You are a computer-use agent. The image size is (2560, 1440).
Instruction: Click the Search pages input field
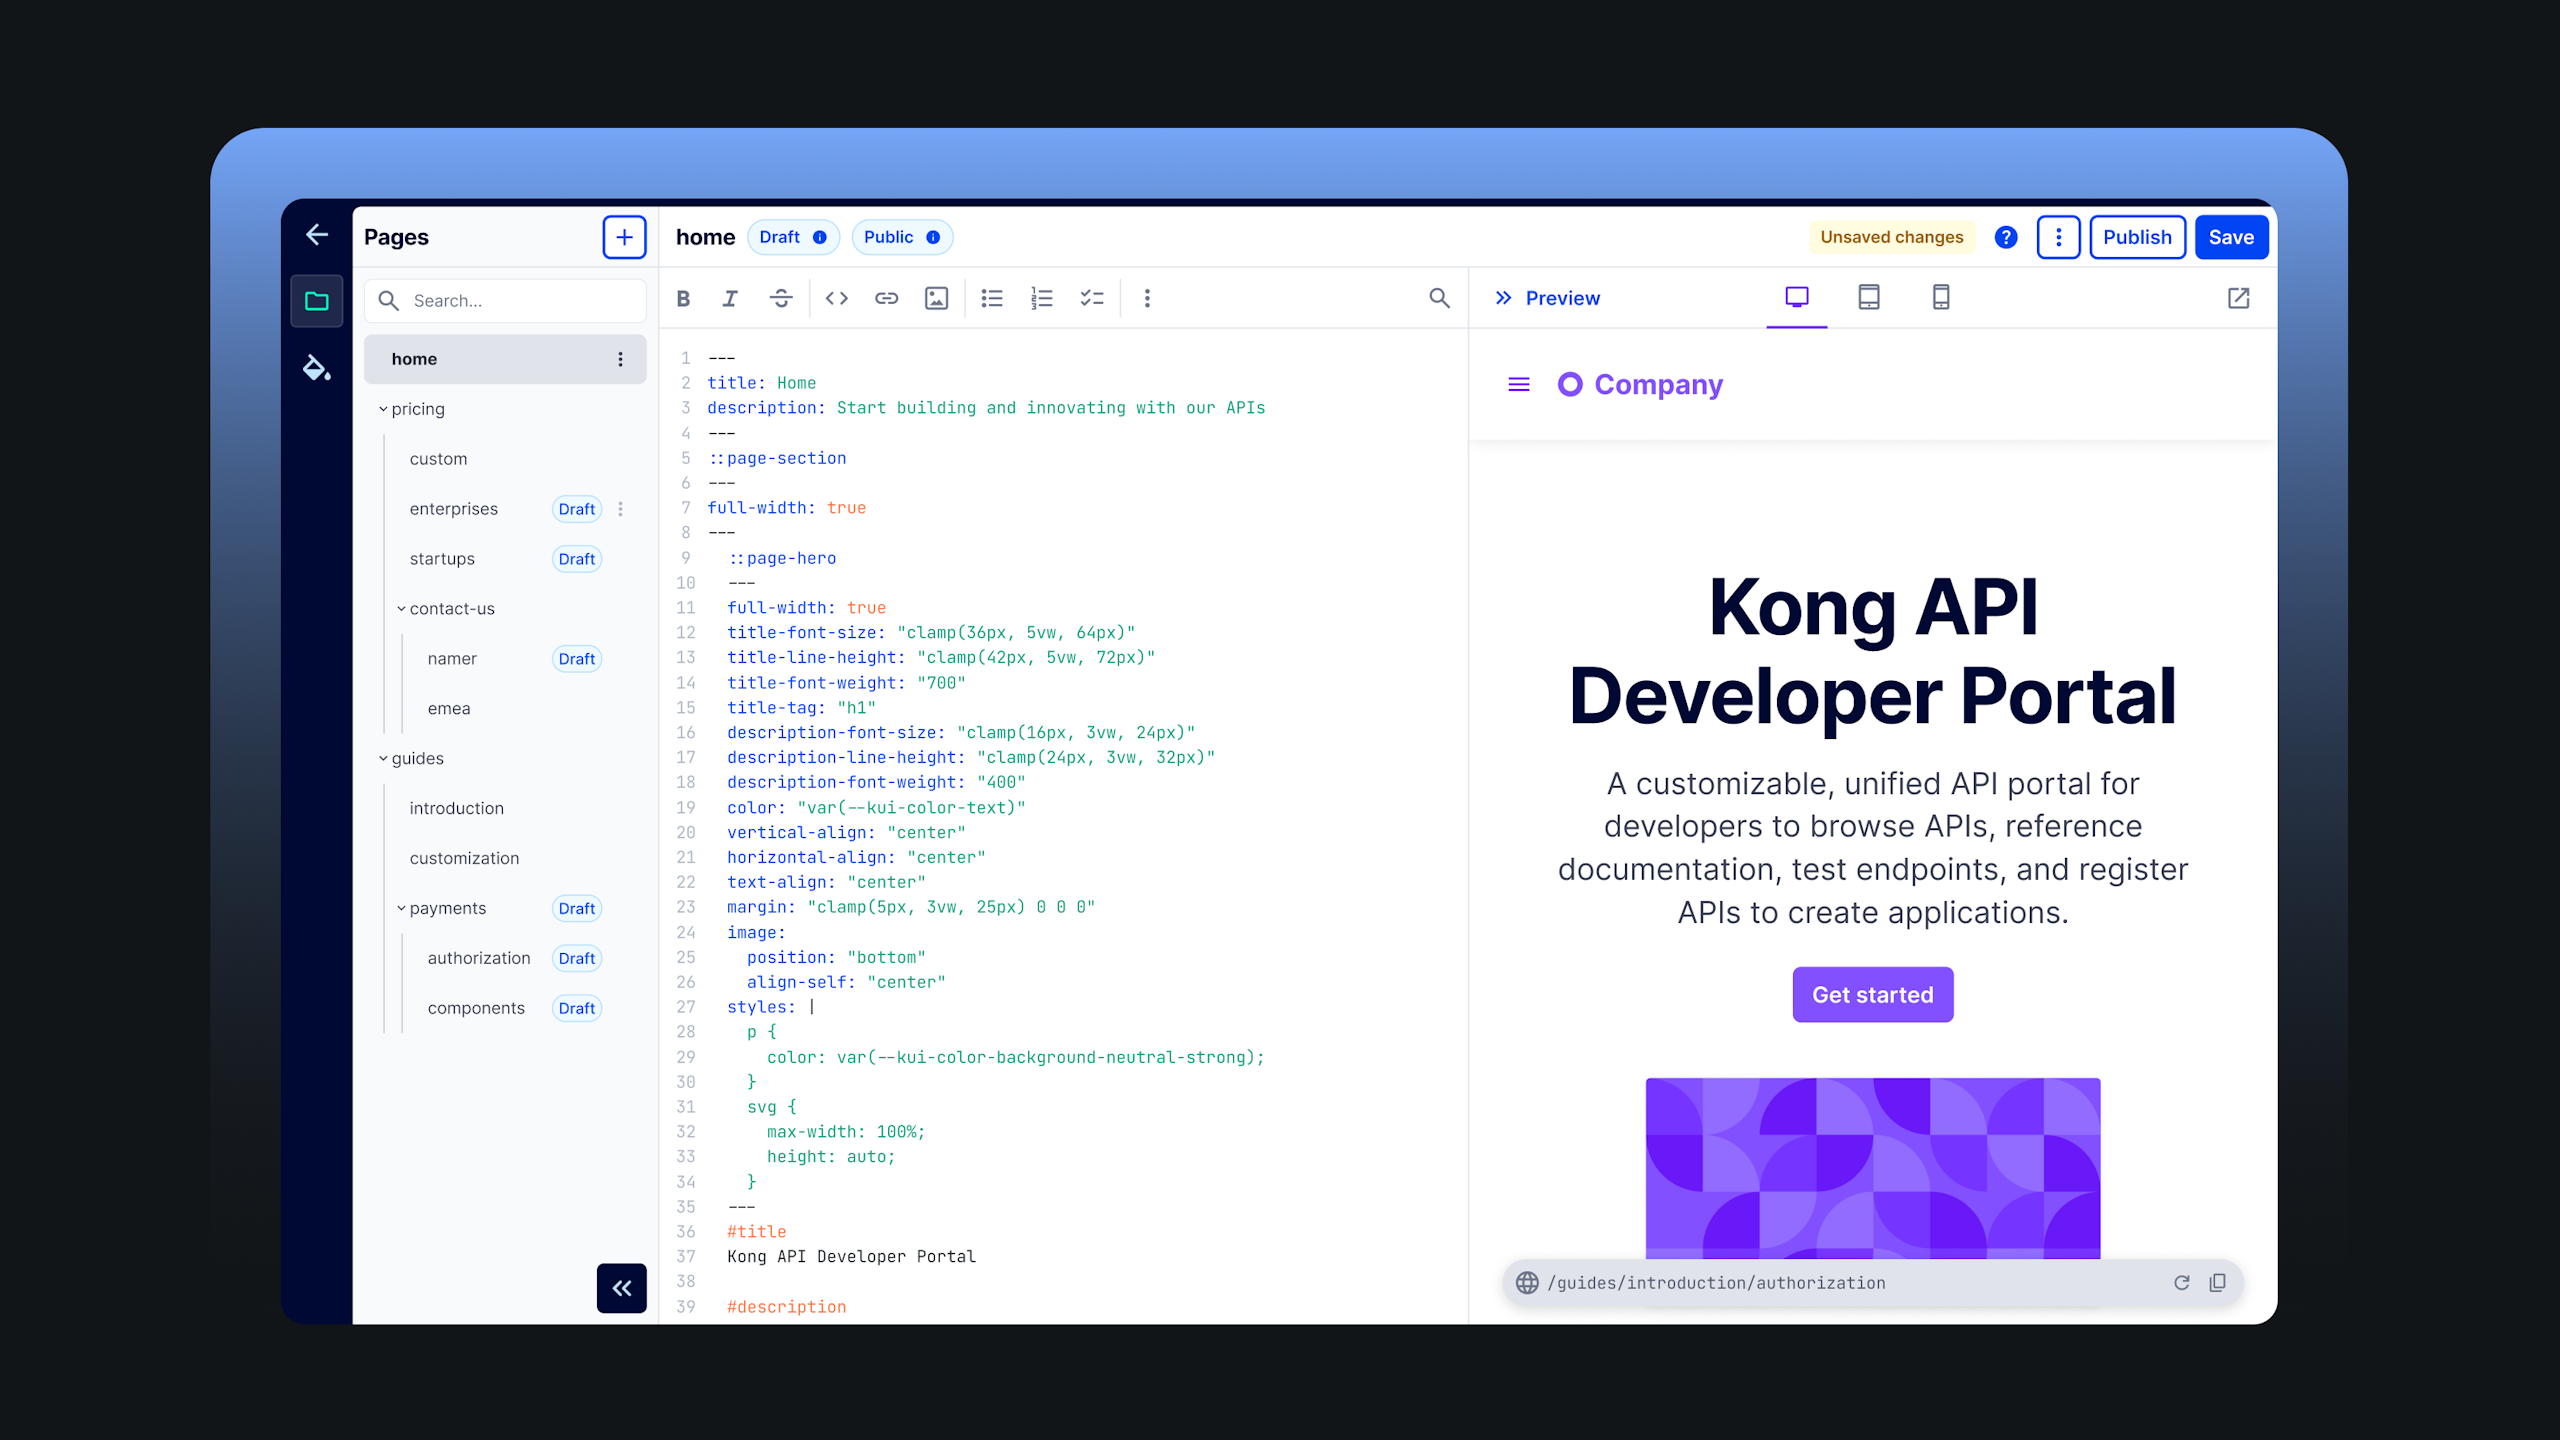[x=505, y=301]
